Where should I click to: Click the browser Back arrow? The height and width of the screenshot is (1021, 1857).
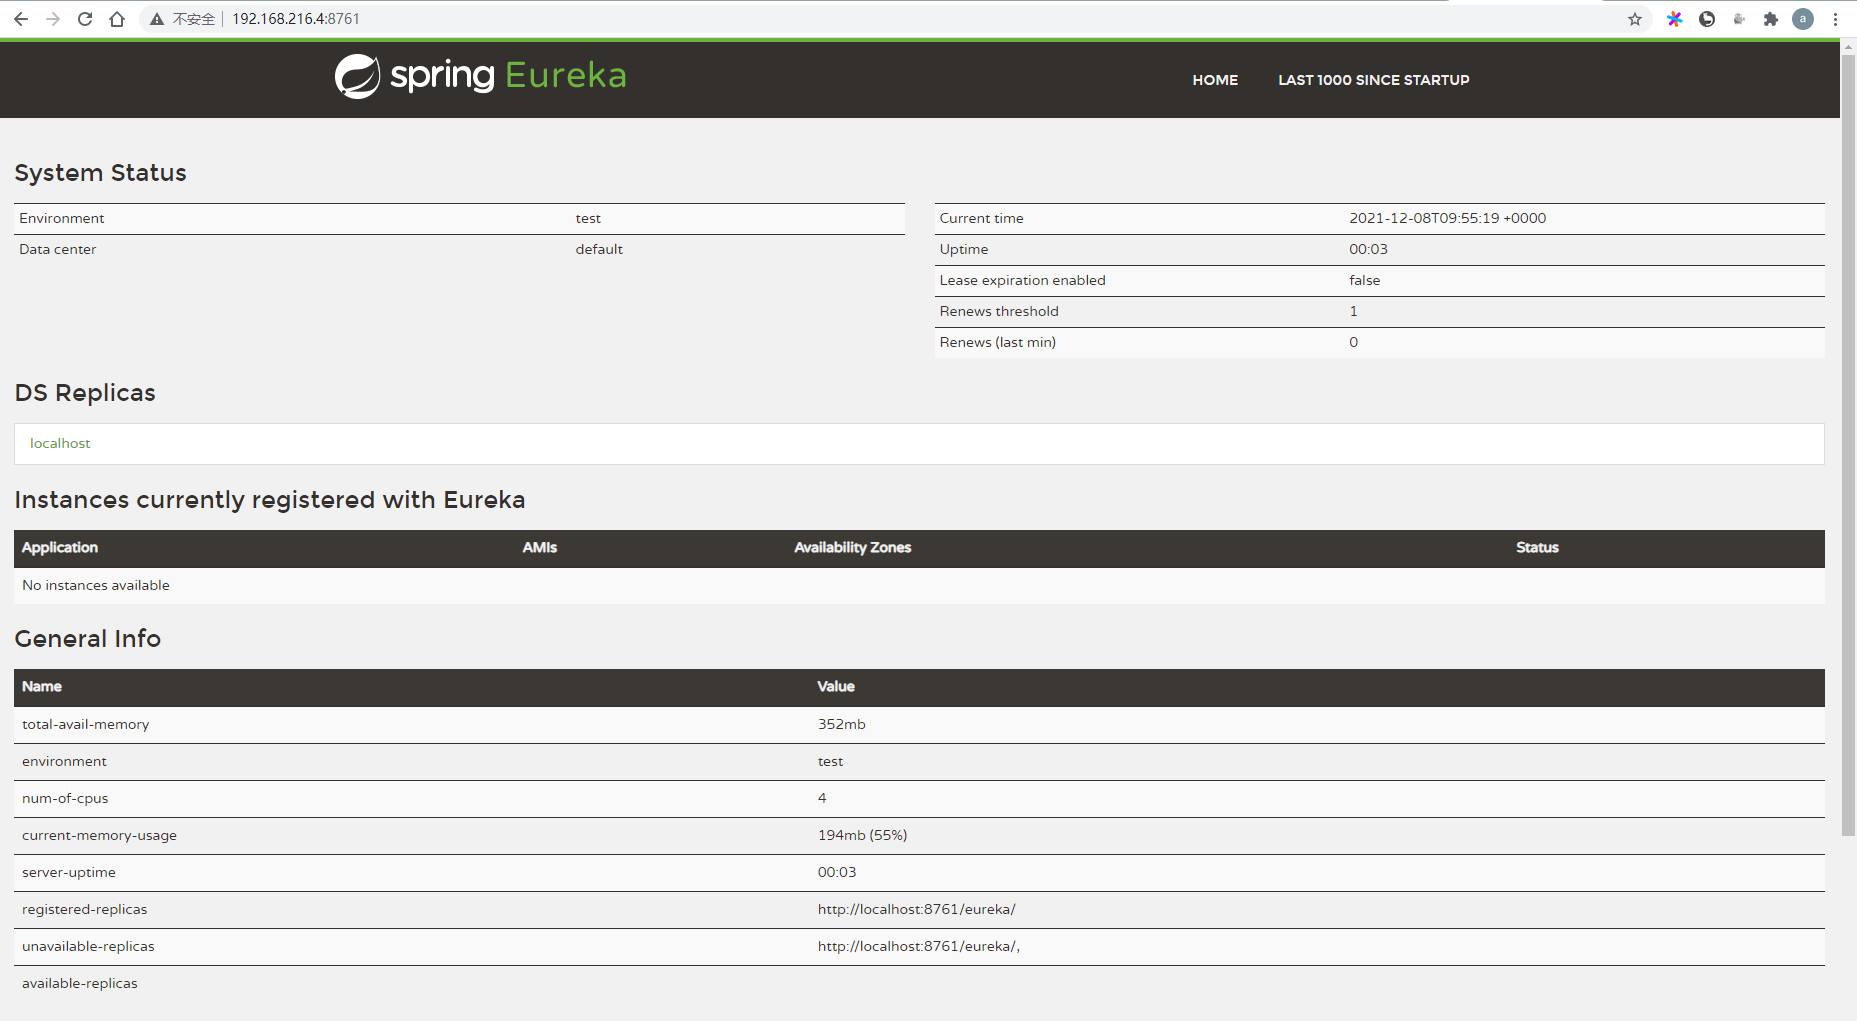21,19
